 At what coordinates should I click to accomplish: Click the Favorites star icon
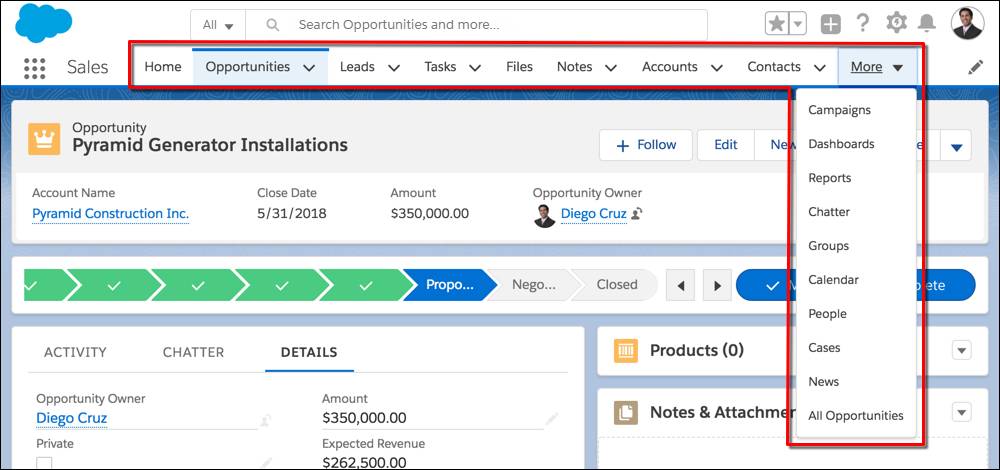[x=776, y=24]
